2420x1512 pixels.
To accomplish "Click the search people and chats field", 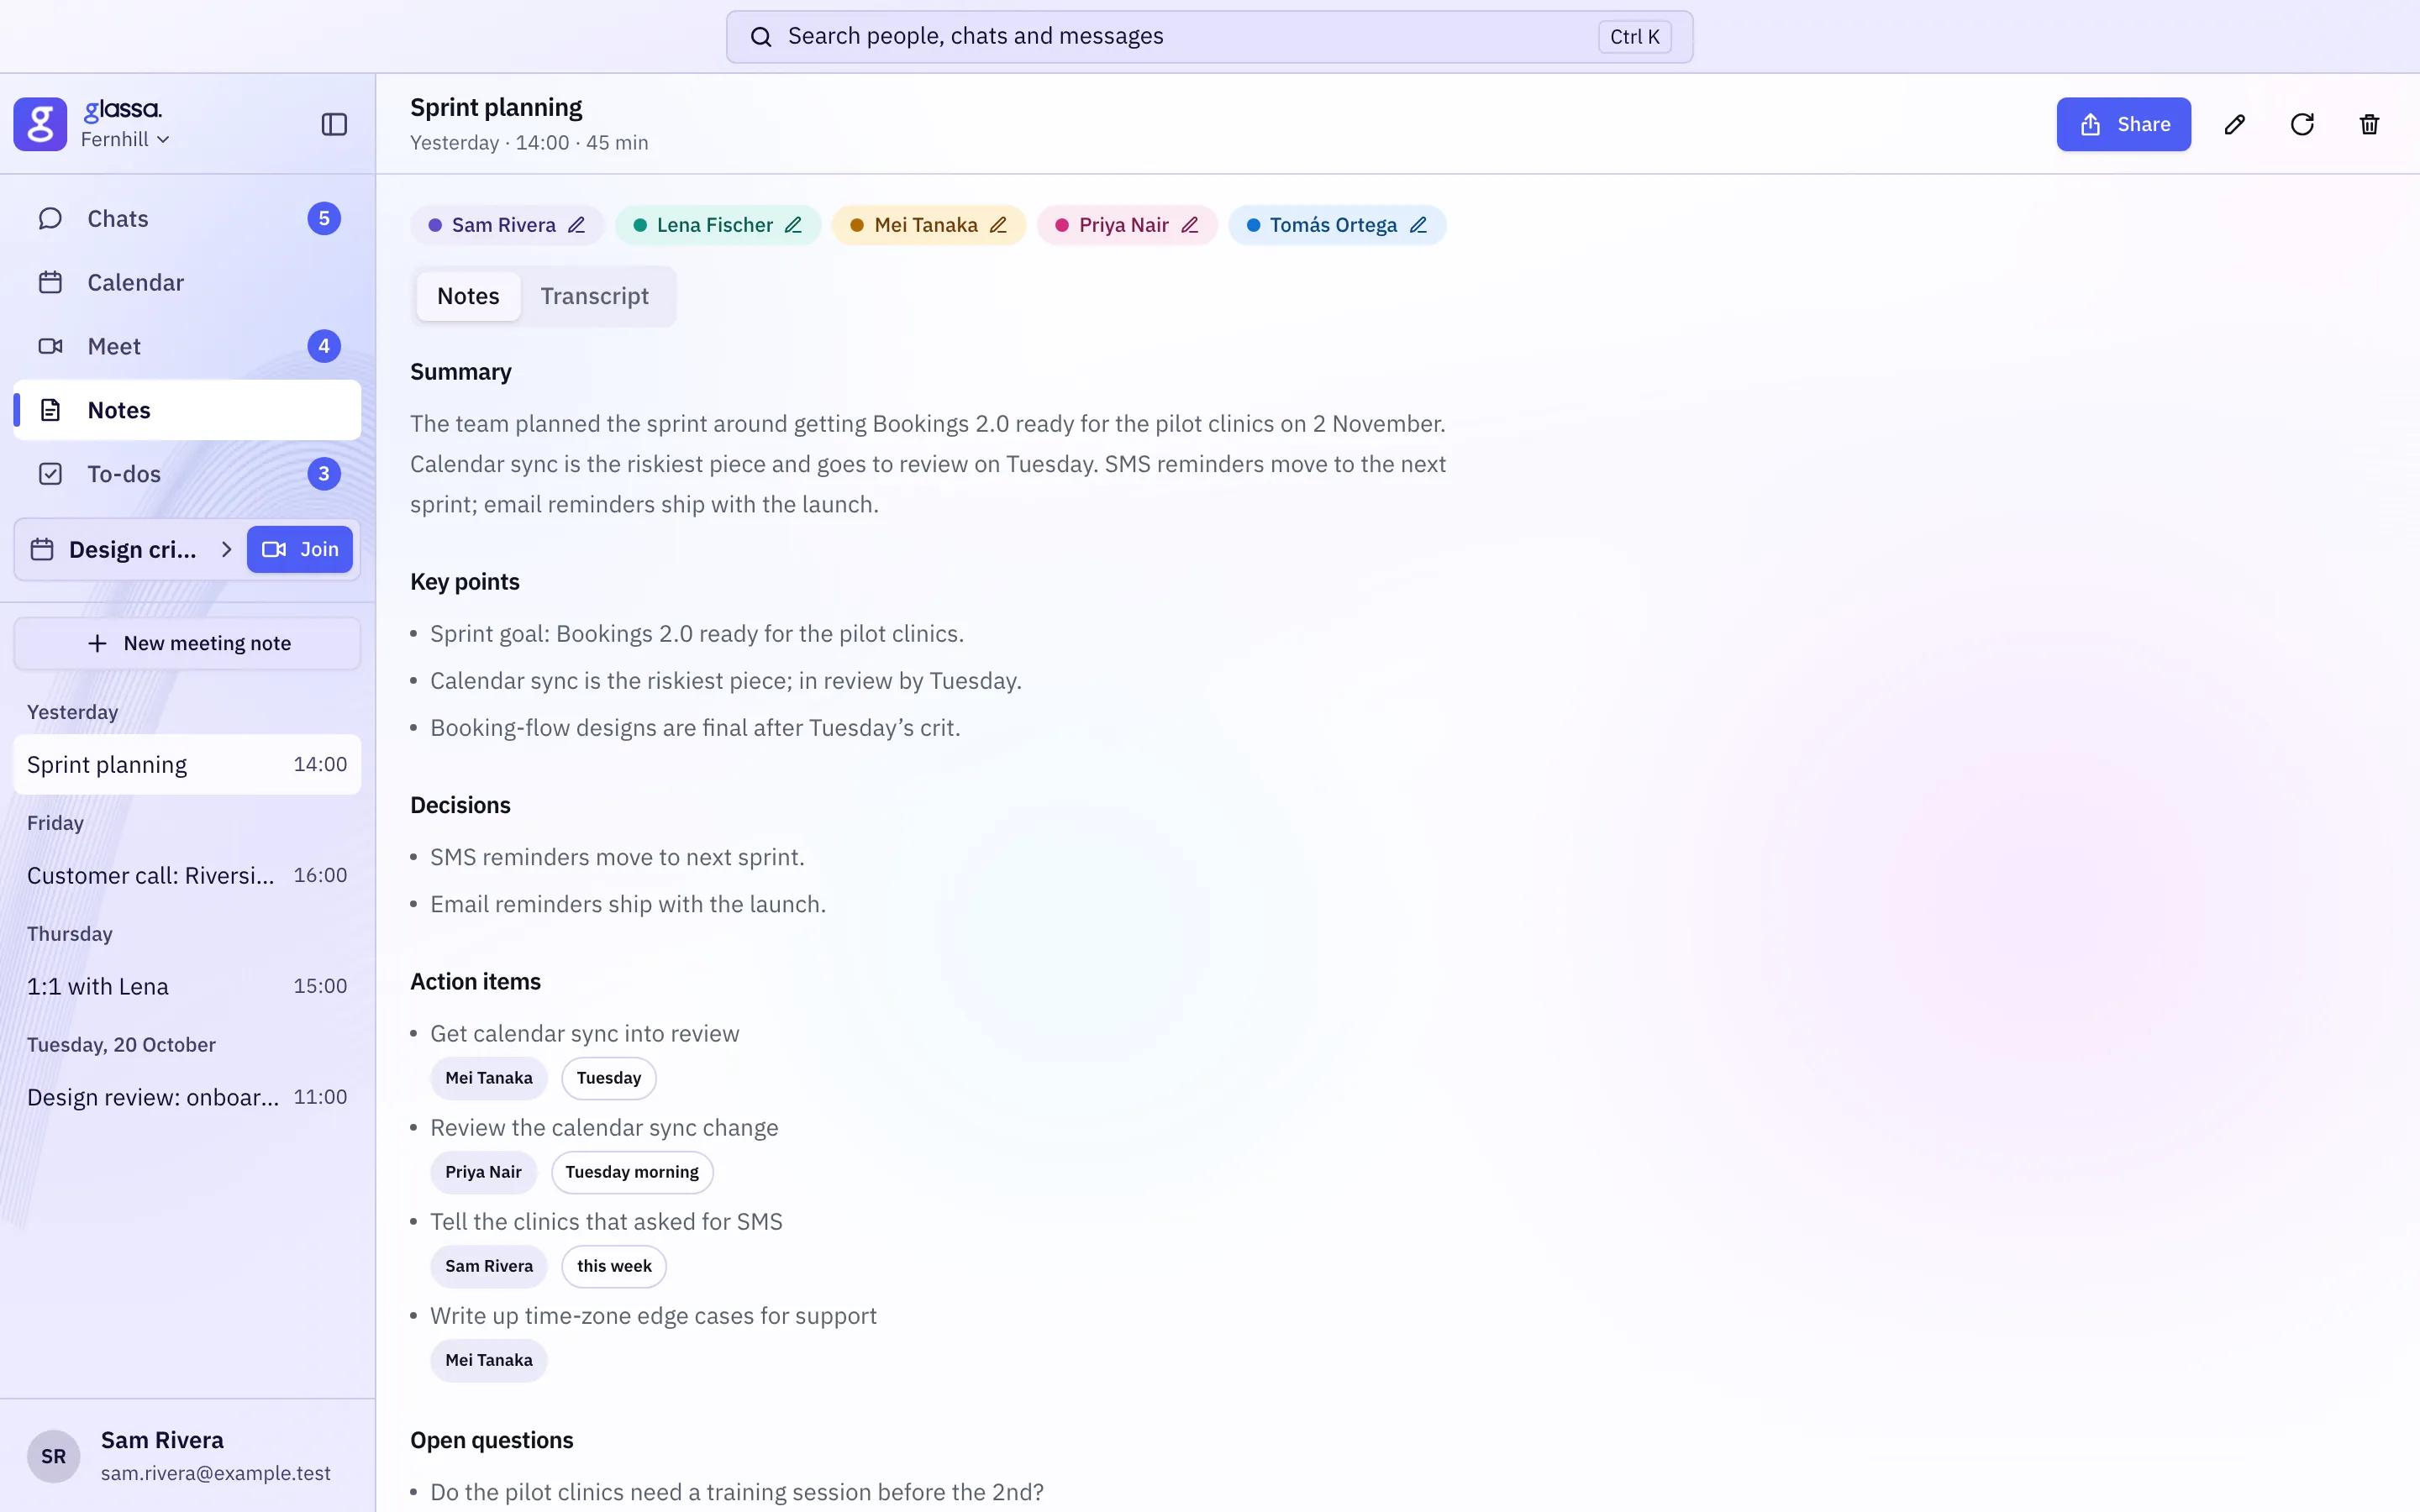I will [x=1209, y=37].
